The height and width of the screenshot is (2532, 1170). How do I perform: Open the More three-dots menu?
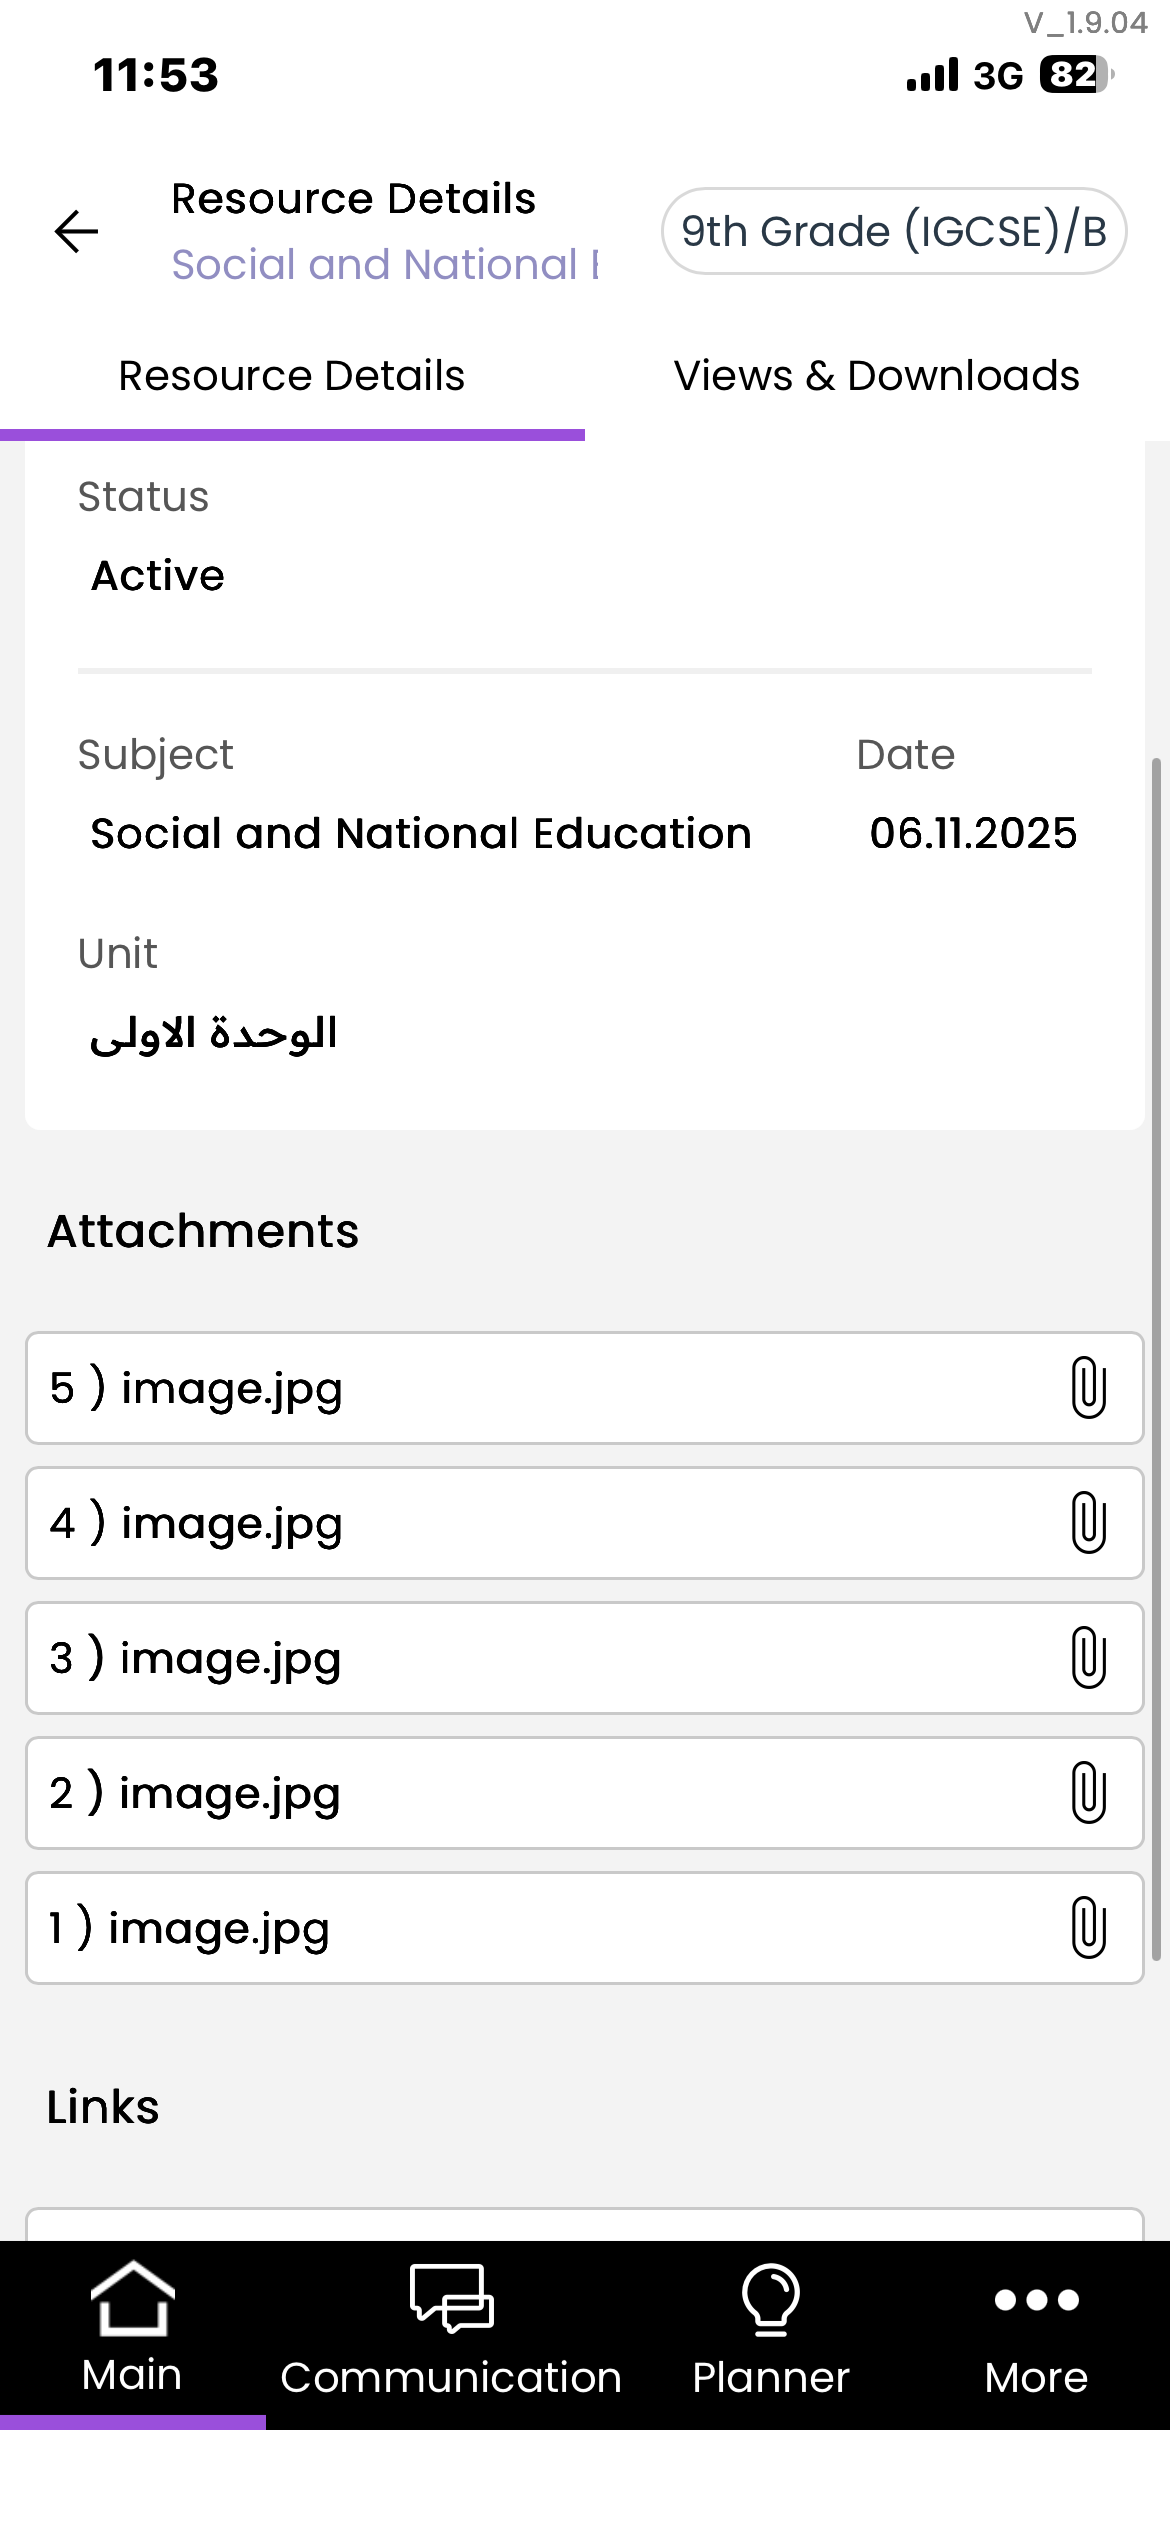pyautogui.click(x=1036, y=2300)
